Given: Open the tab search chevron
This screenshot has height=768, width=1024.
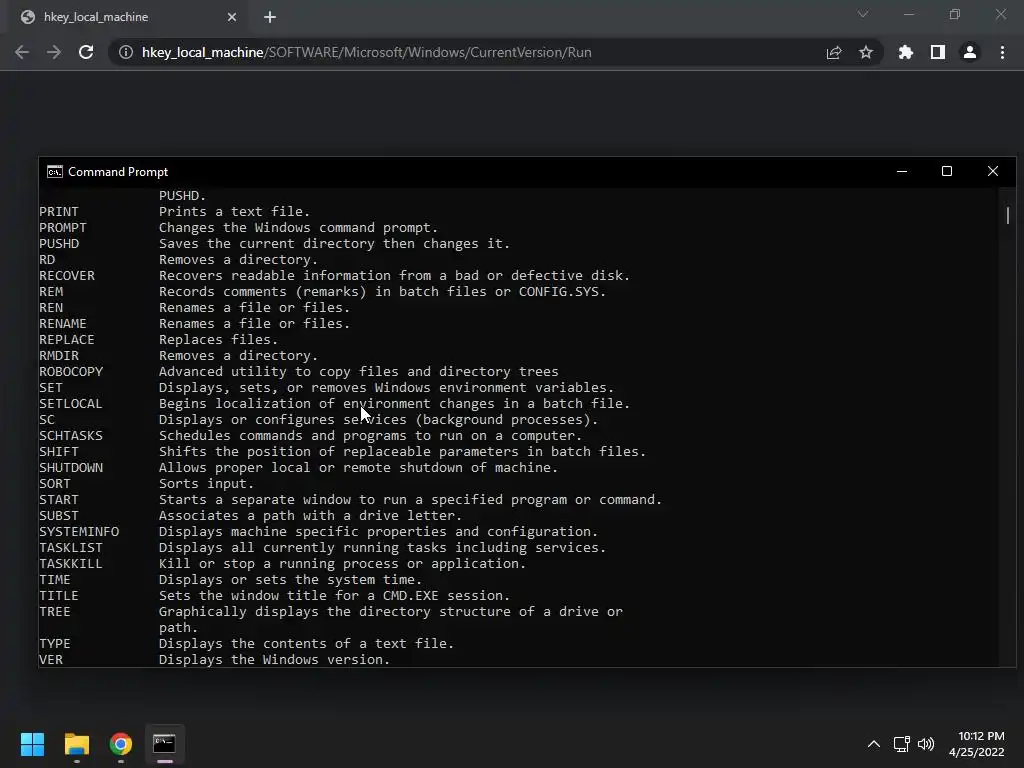Looking at the screenshot, I should 863,14.
